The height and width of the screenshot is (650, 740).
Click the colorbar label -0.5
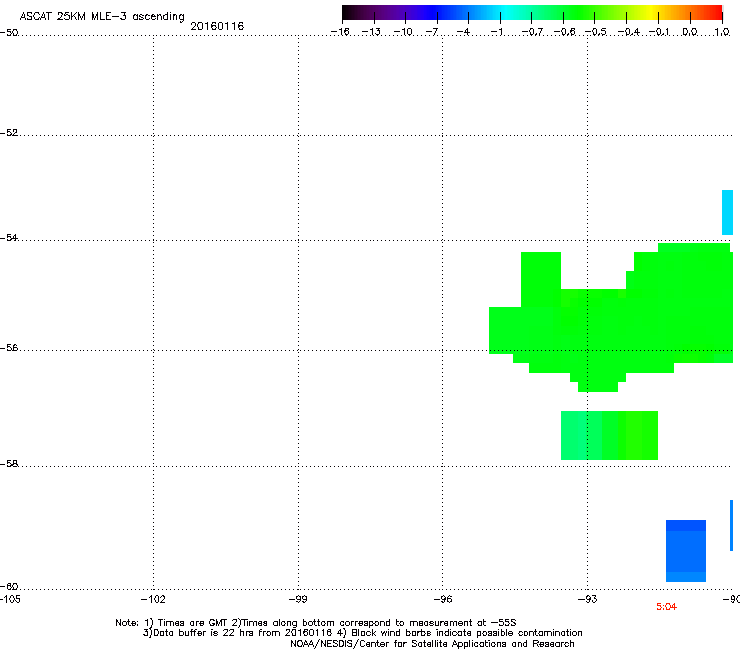tap(596, 32)
